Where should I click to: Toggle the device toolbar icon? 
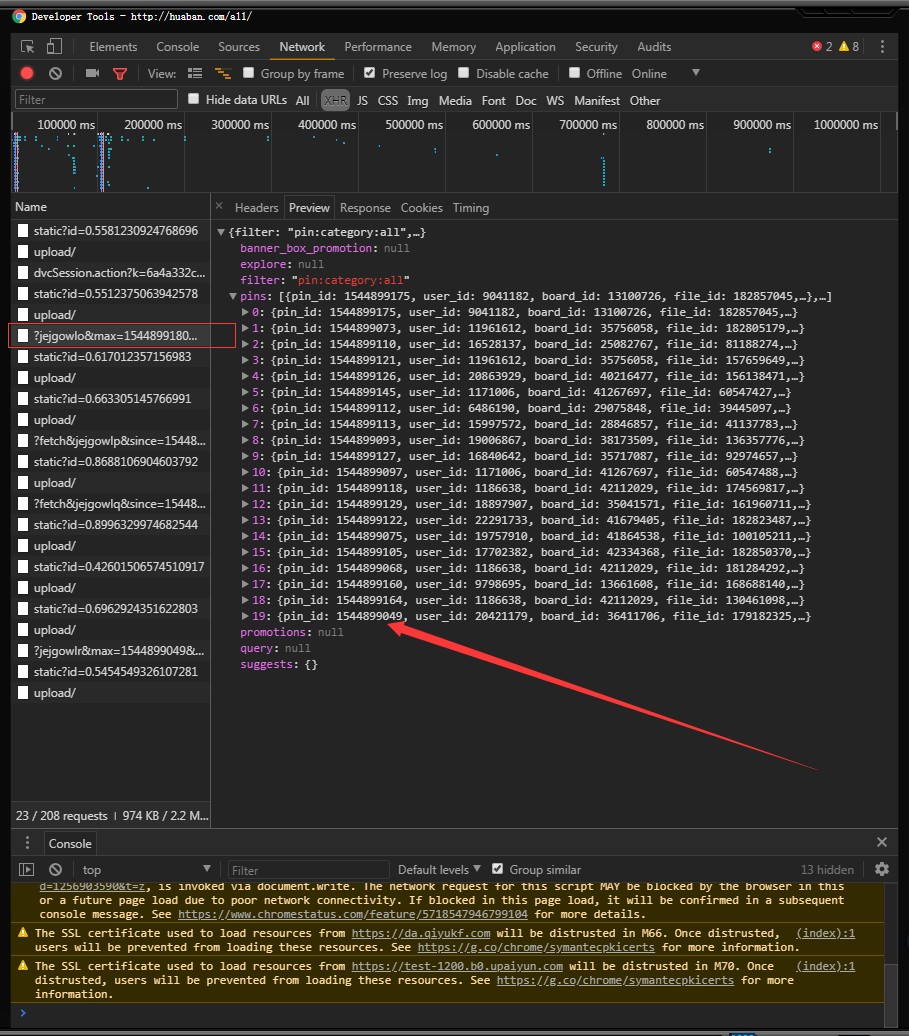click(x=54, y=46)
